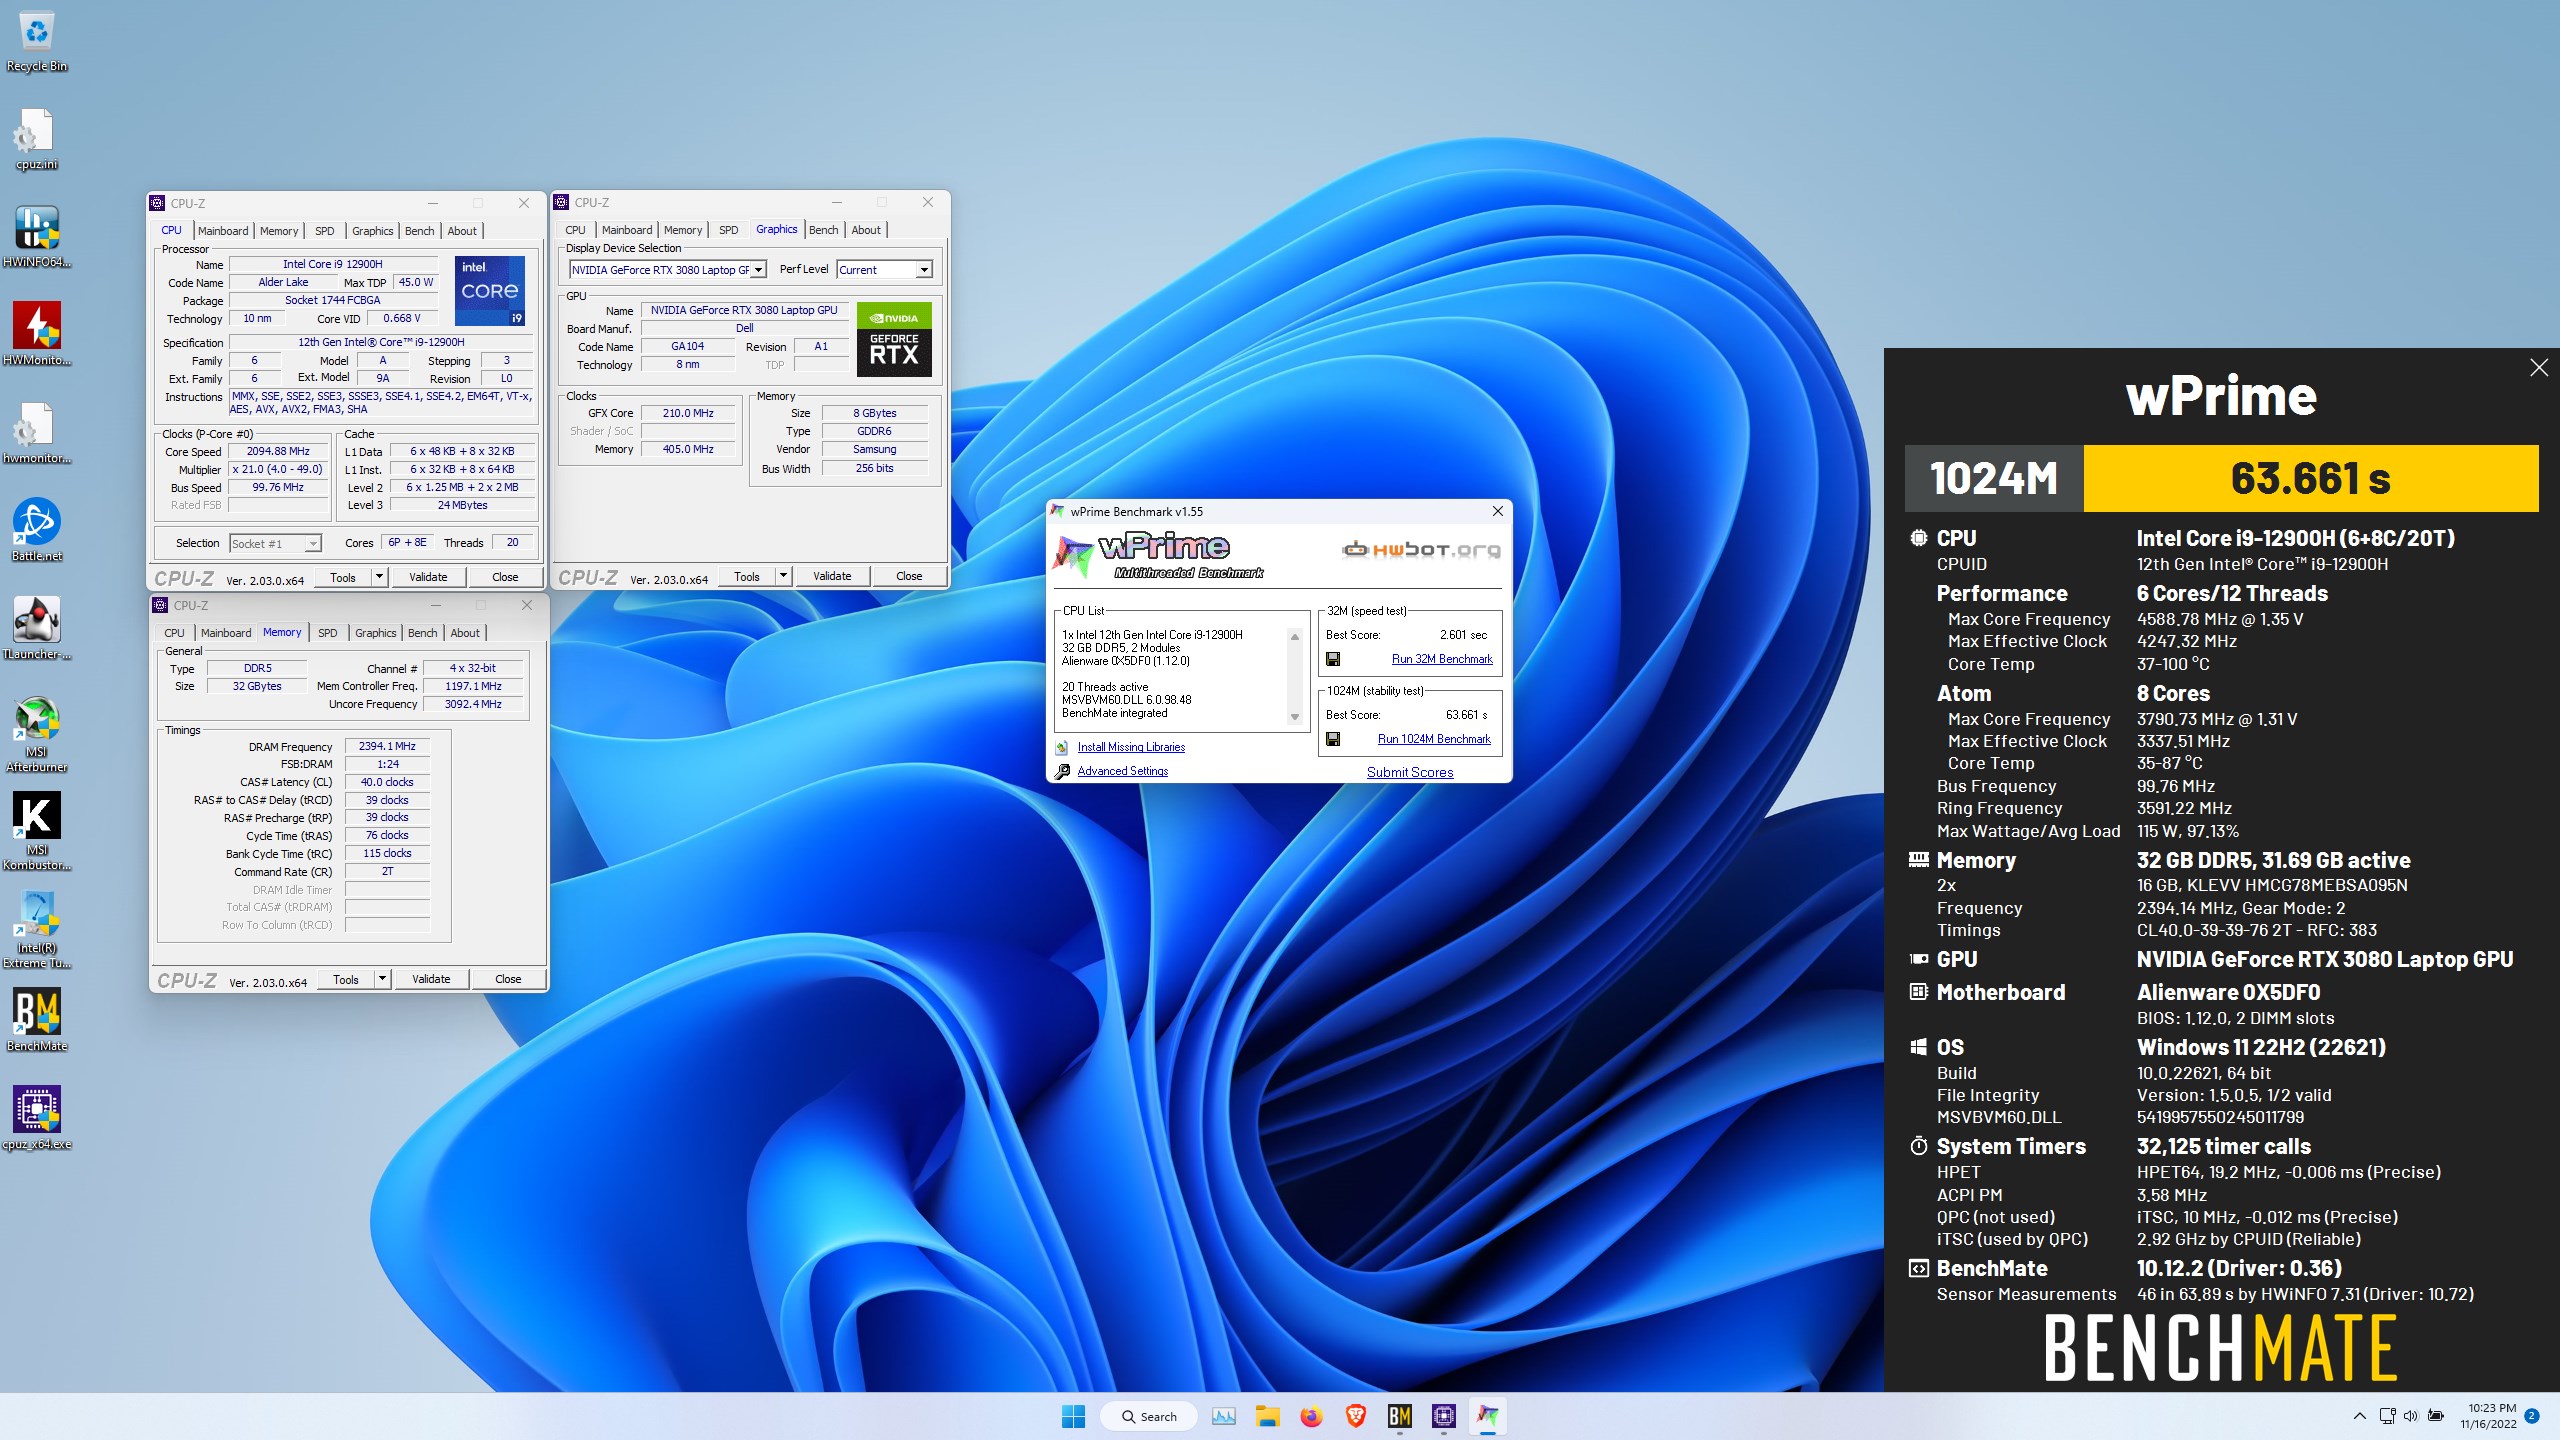
Task: Switch to the CPU-Z taskbar icon
Action: (x=1443, y=1416)
